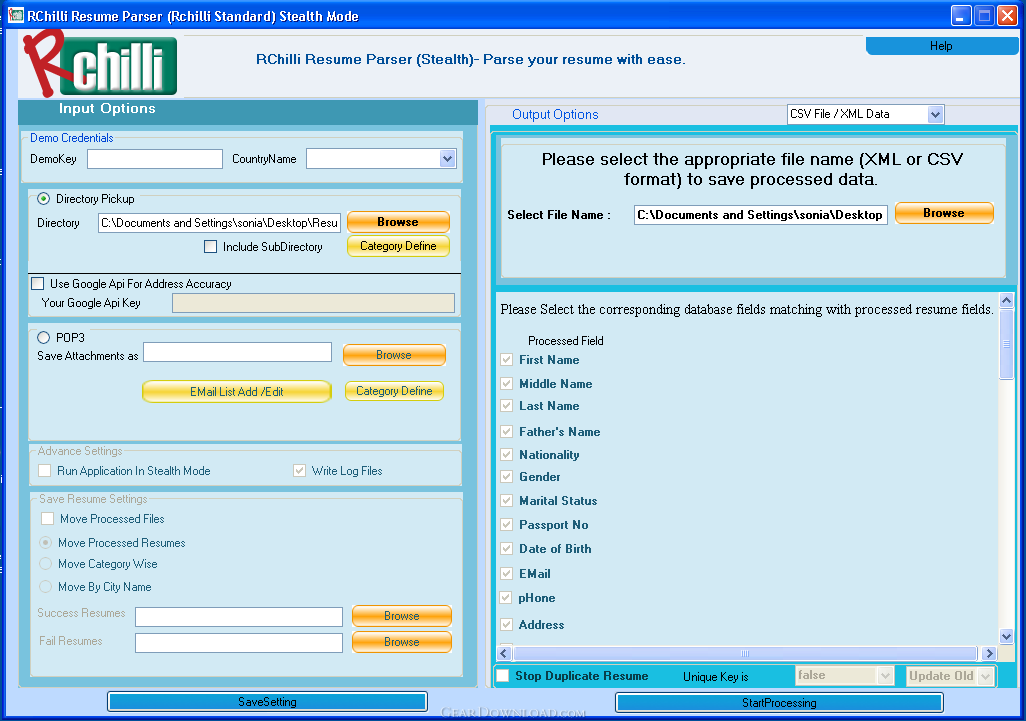Toggle the Marital Status checkbox
The width and height of the screenshot is (1026, 721).
pyautogui.click(x=506, y=501)
